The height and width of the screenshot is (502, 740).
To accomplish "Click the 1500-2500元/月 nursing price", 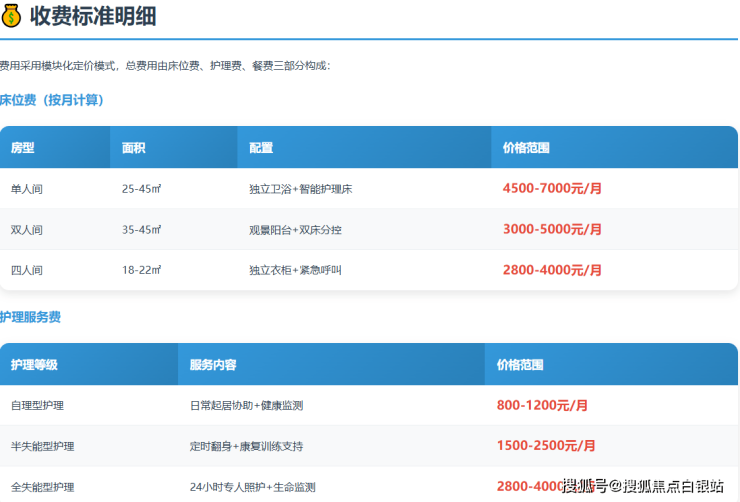I will pyautogui.click(x=546, y=446).
